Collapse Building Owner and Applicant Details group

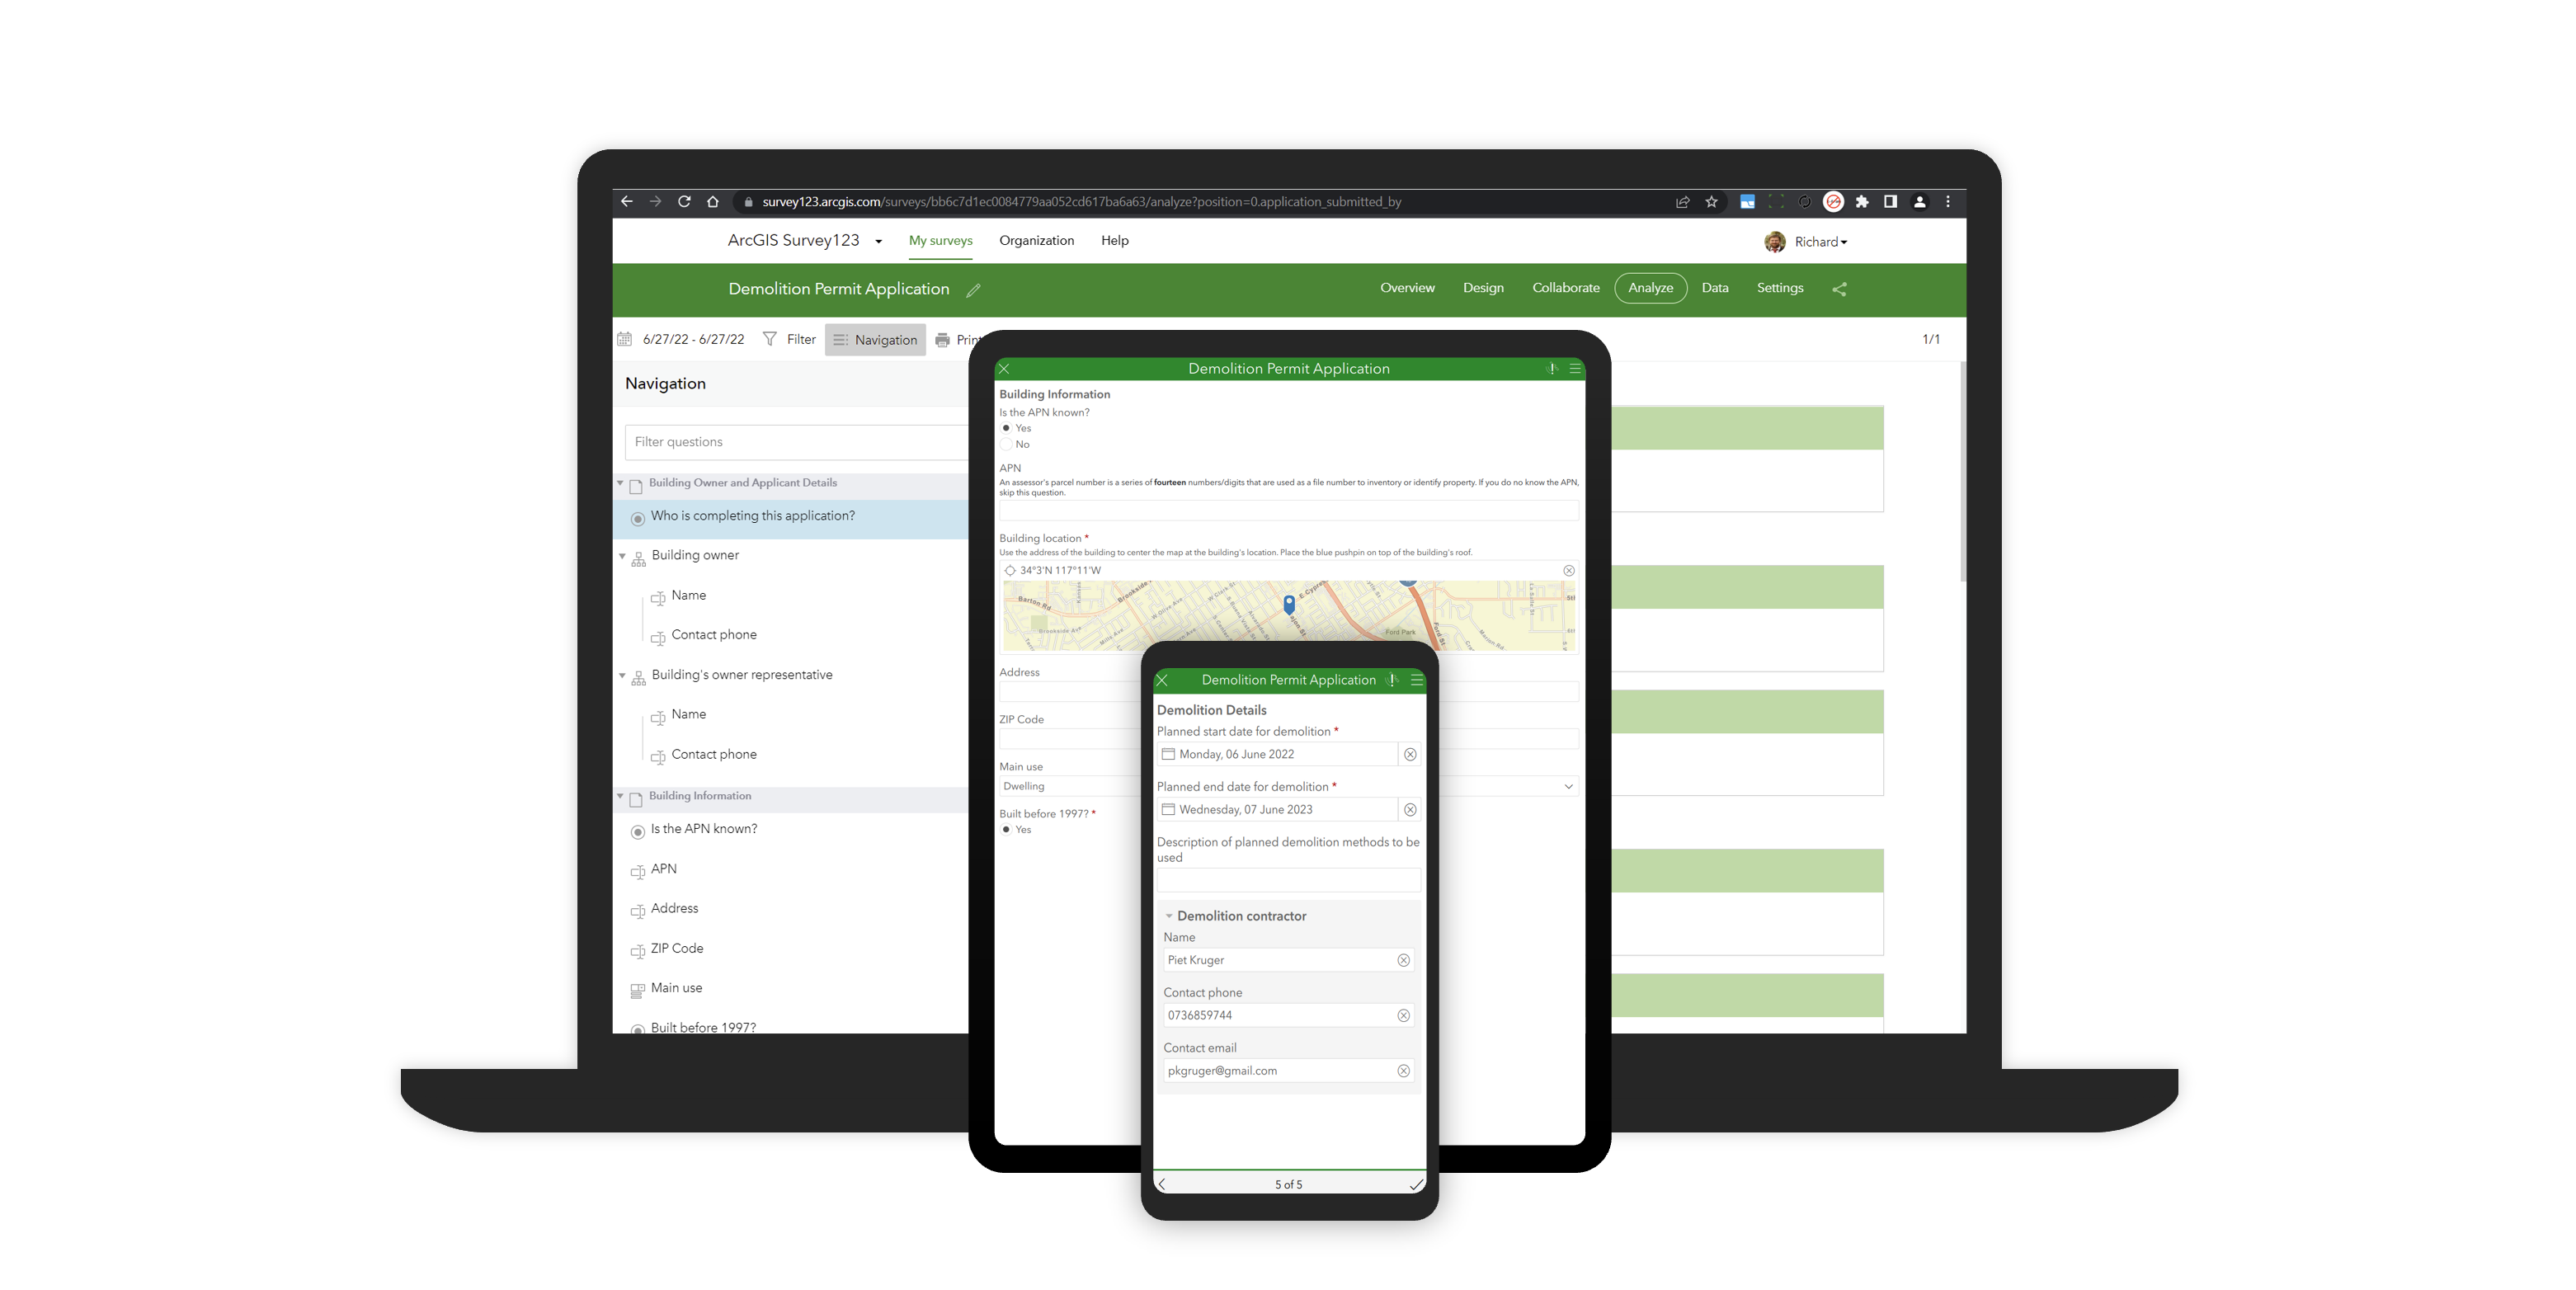point(620,483)
